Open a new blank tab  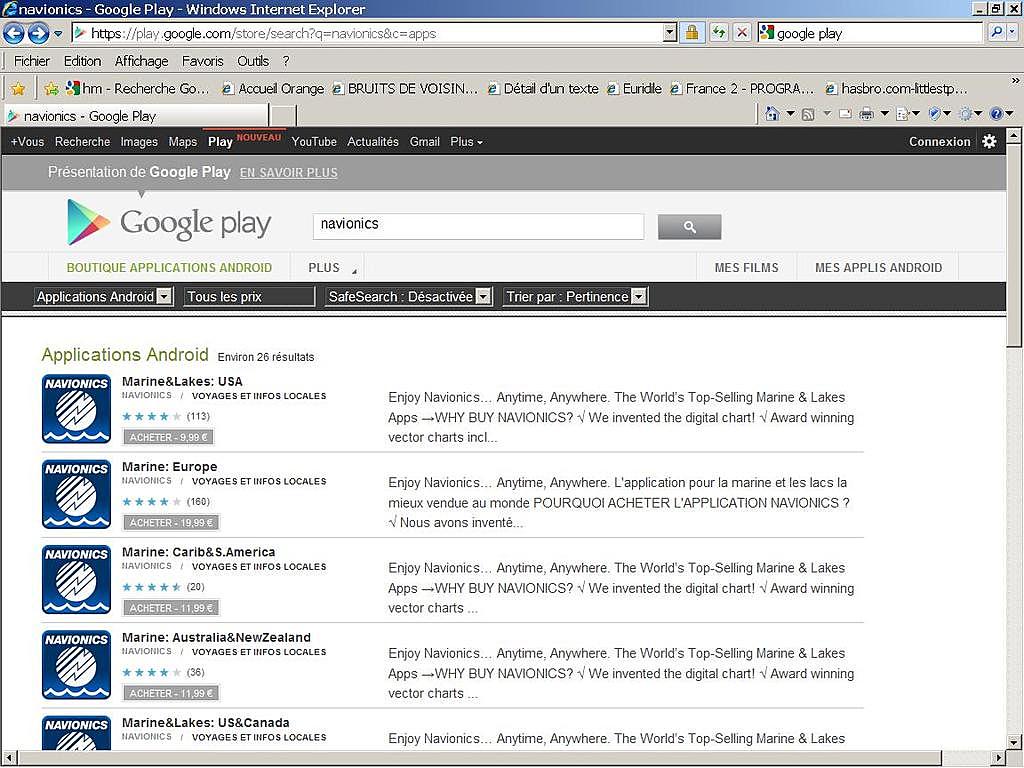[x=283, y=116]
